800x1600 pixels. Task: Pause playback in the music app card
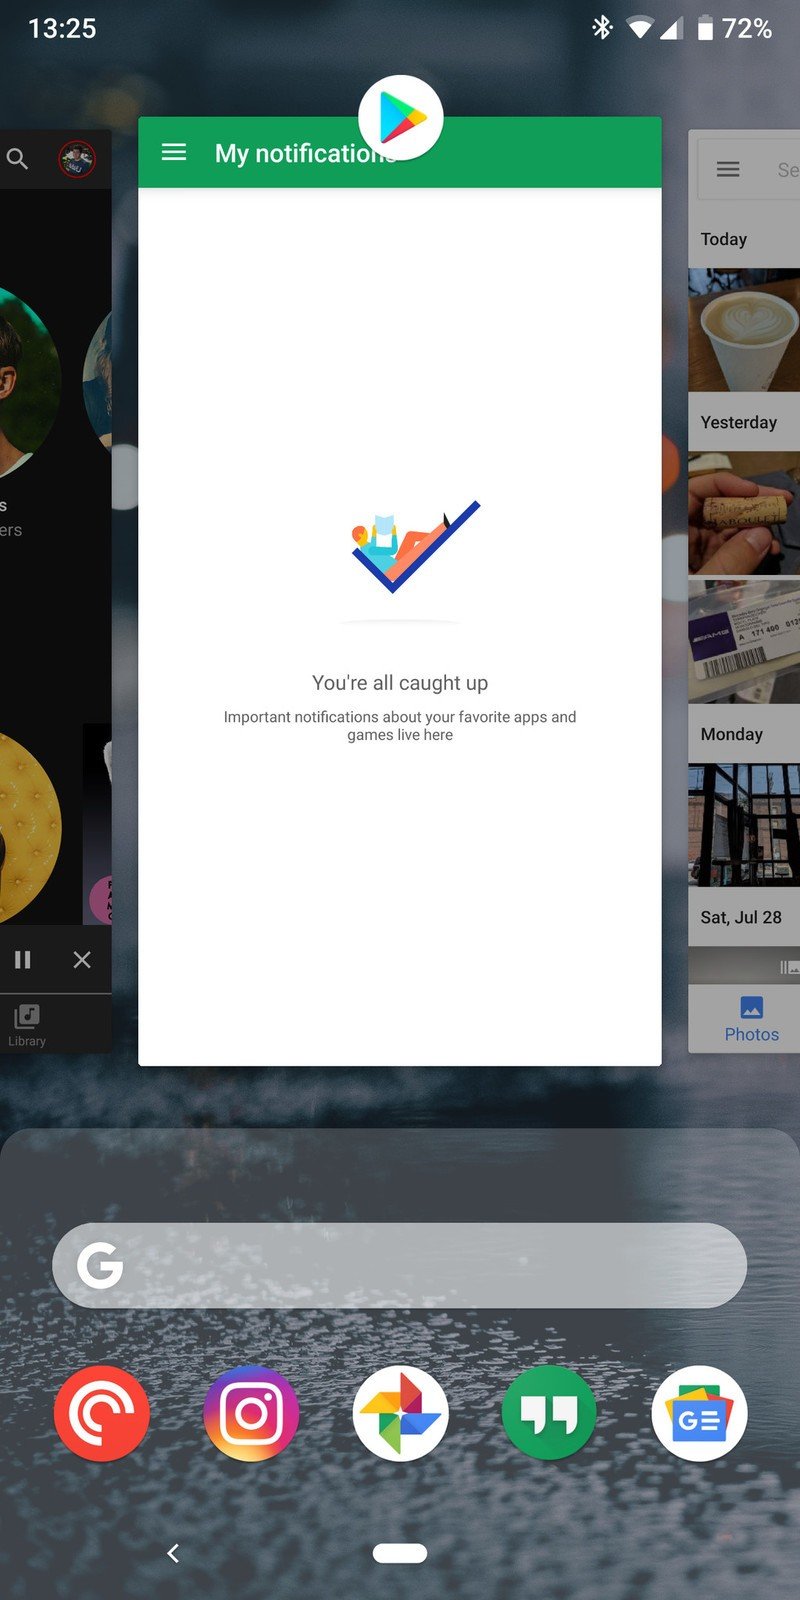(22, 960)
